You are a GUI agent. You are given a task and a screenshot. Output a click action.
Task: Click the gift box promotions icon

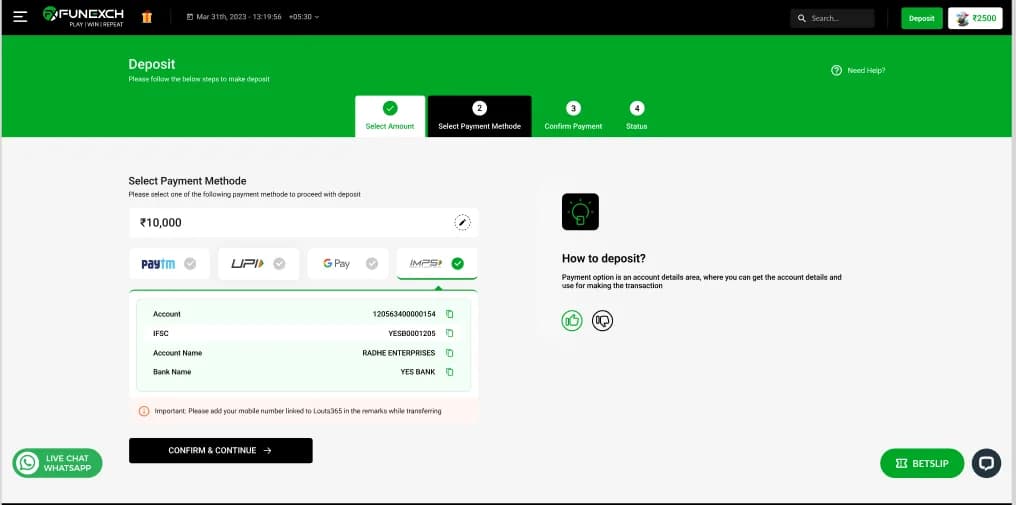(147, 17)
